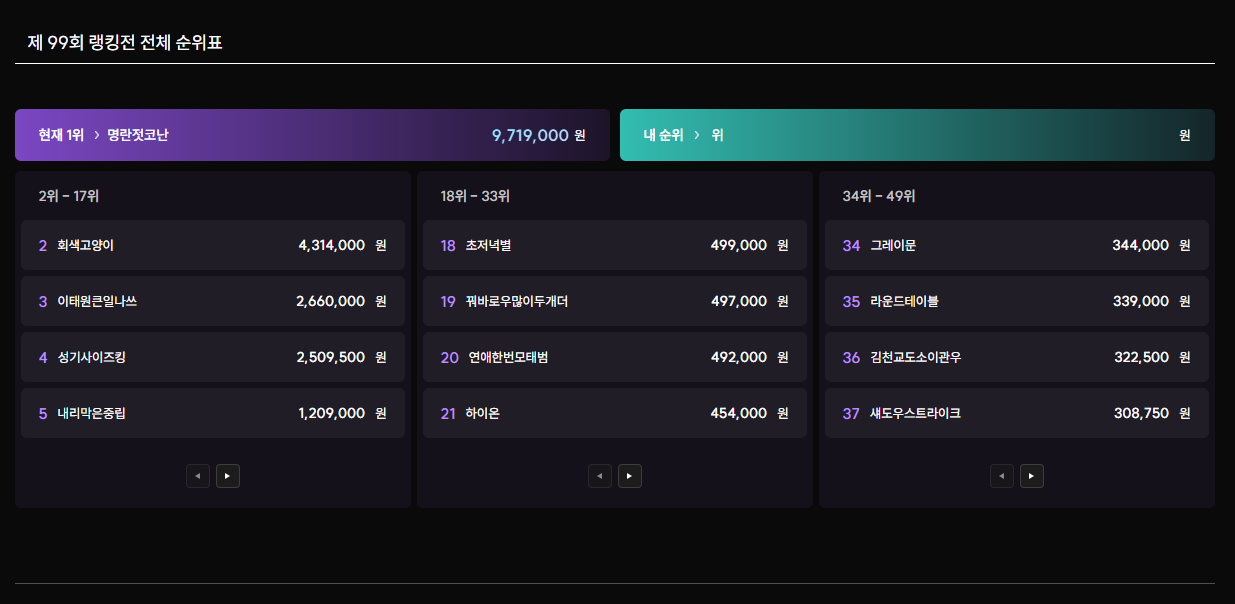Click chevron arrow in 내 순위 banner
Viewport: 1235px width, 604px height.
click(x=697, y=135)
